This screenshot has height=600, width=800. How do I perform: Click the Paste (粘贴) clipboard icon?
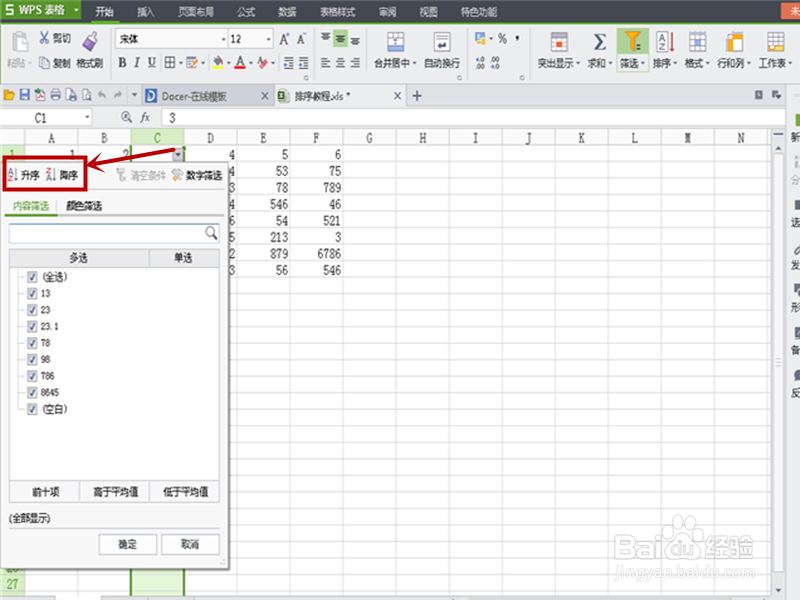point(19,42)
